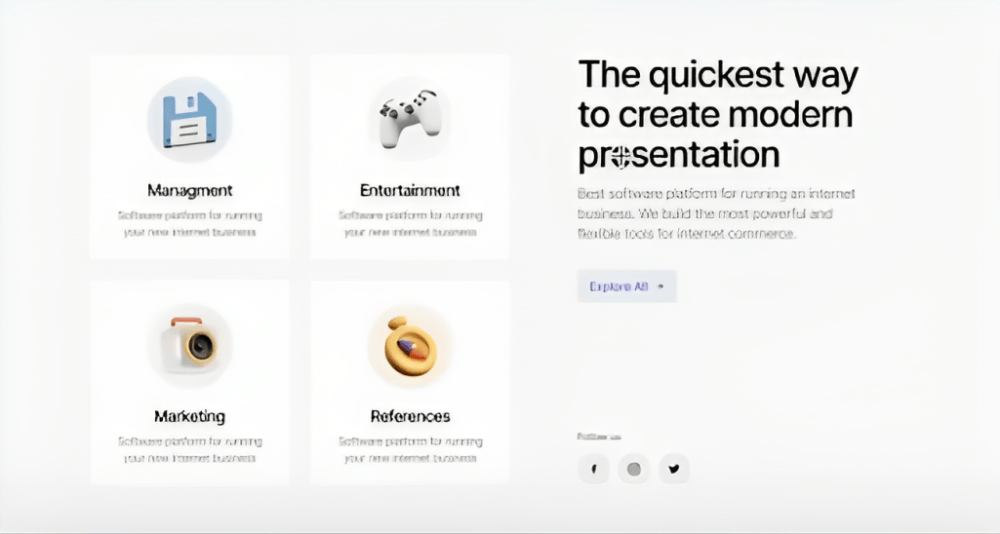1000x534 pixels.
Task: Click the compass References icon
Action: [x=410, y=345]
